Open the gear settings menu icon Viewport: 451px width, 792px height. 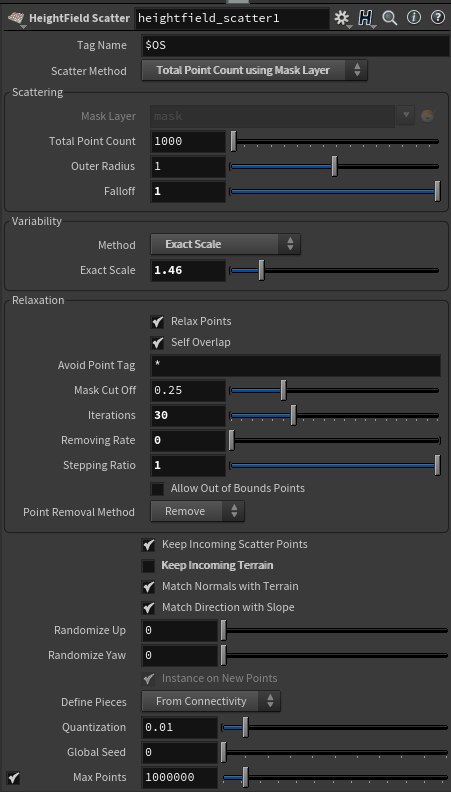click(x=342, y=19)
